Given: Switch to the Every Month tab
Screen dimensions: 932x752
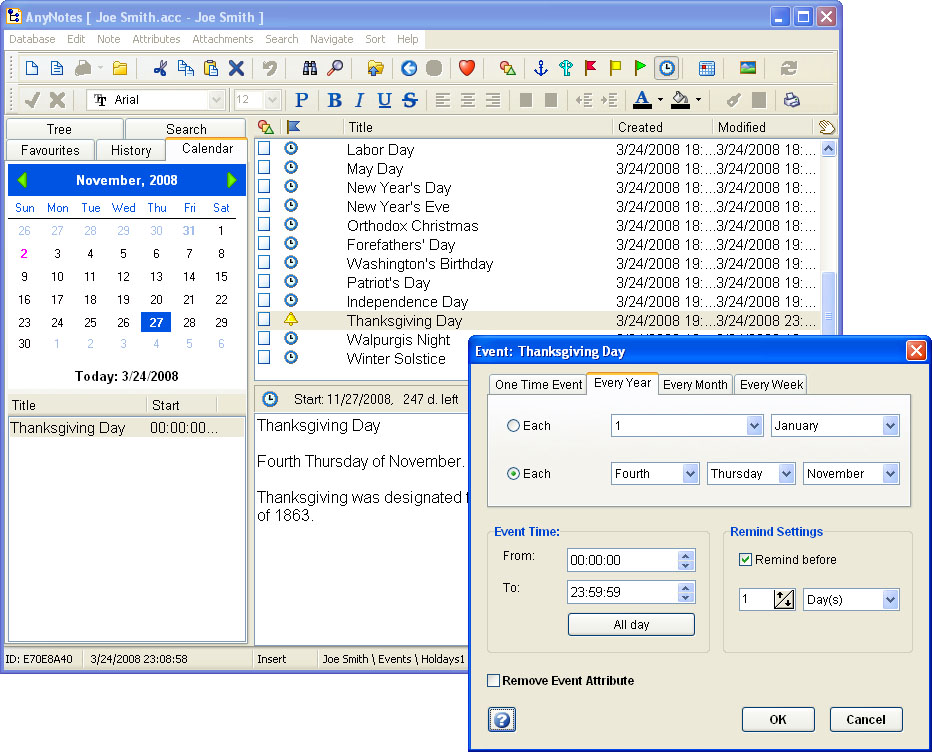Looking at the screenshot, I should 695,385.
